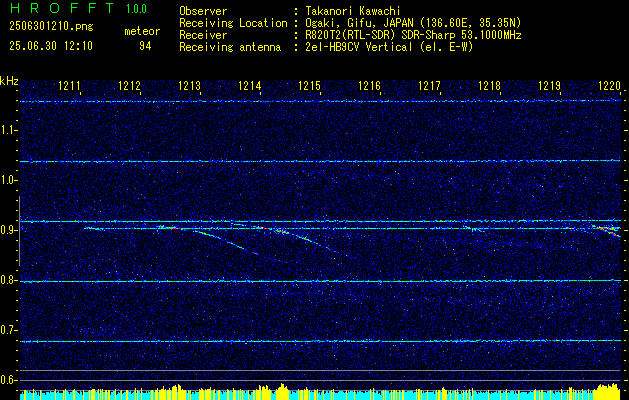
Task: Select the 1211 time marker
Action: click(70, 85)
